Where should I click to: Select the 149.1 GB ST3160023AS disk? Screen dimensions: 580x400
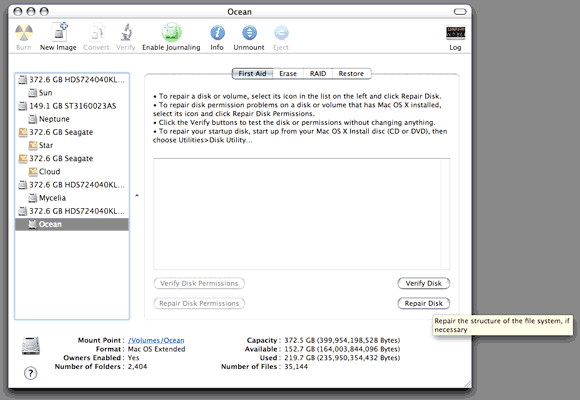pyautogui.click(x=72, y=106)
